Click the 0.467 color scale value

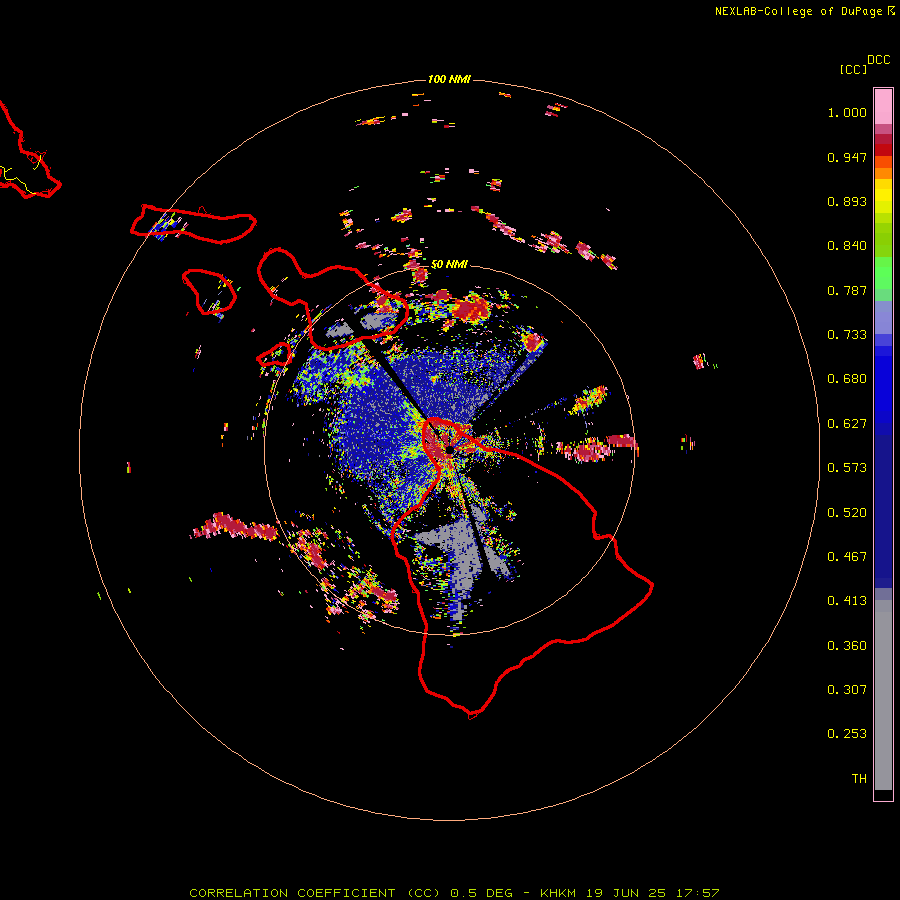pyautogui.click(x=847, y=557)
